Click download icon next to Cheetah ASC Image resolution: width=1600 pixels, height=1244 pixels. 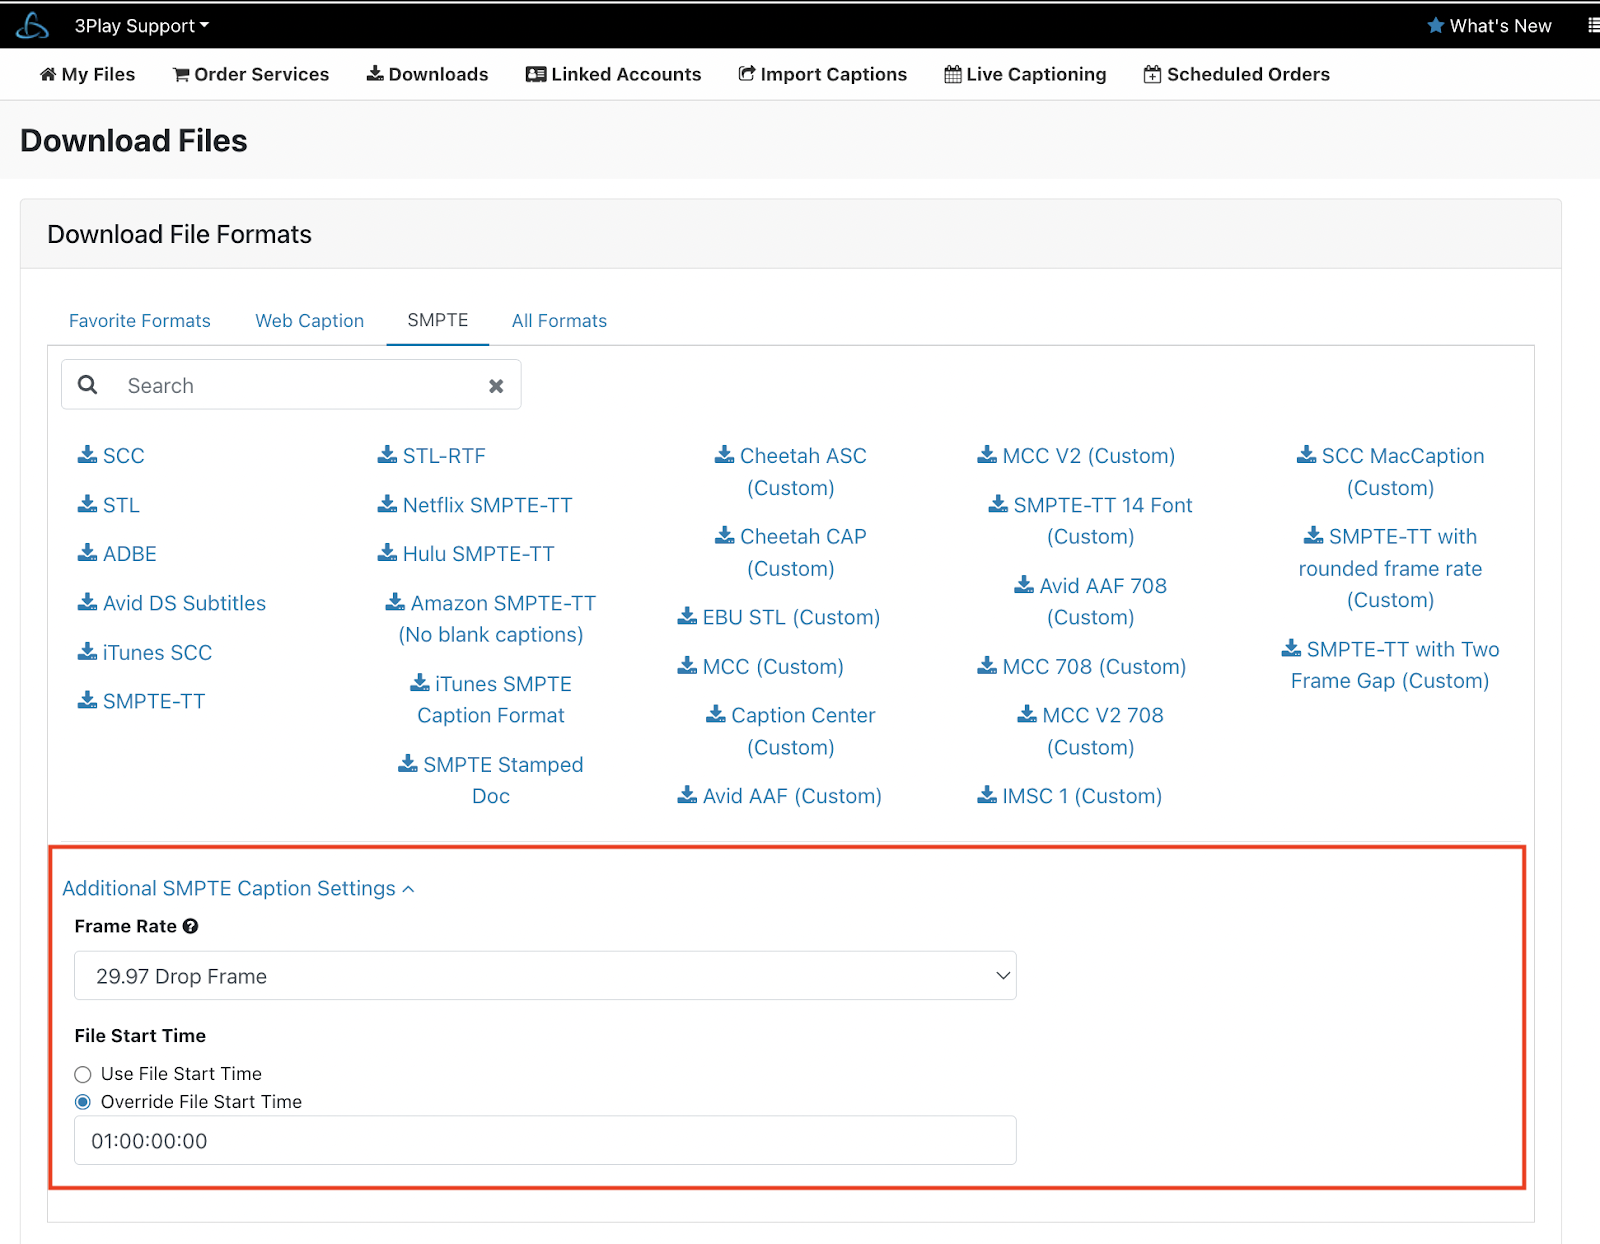(x=725, y=455)
